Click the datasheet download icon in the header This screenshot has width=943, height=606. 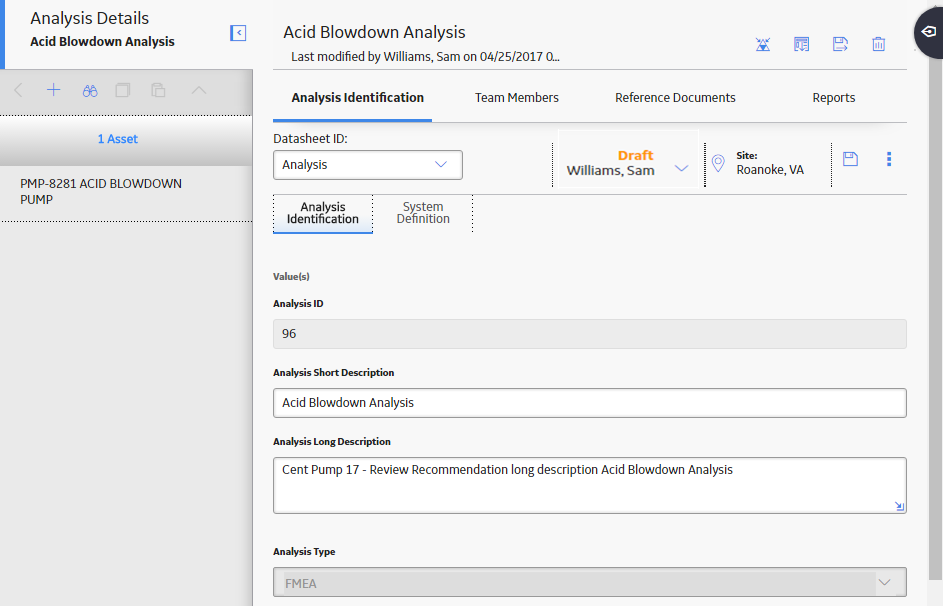click(801, 44)
